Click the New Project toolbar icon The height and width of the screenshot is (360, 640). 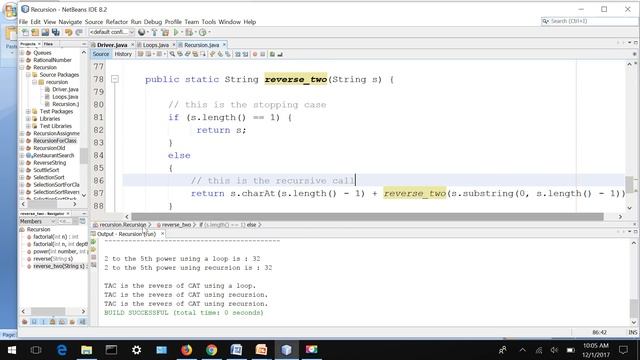click(35, 32)
